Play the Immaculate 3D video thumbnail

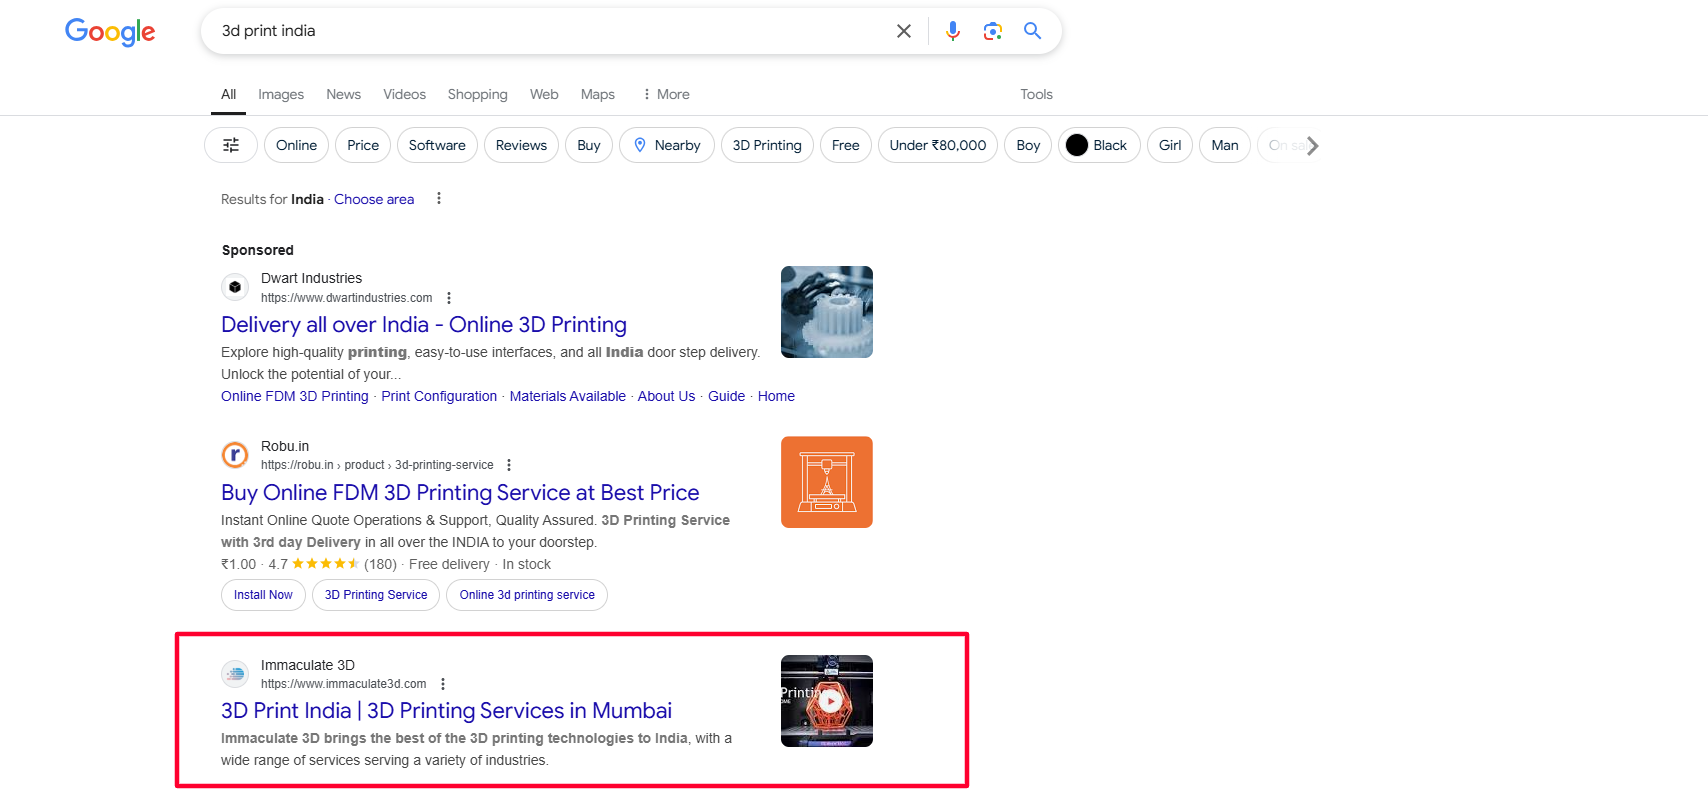point(827,701)
